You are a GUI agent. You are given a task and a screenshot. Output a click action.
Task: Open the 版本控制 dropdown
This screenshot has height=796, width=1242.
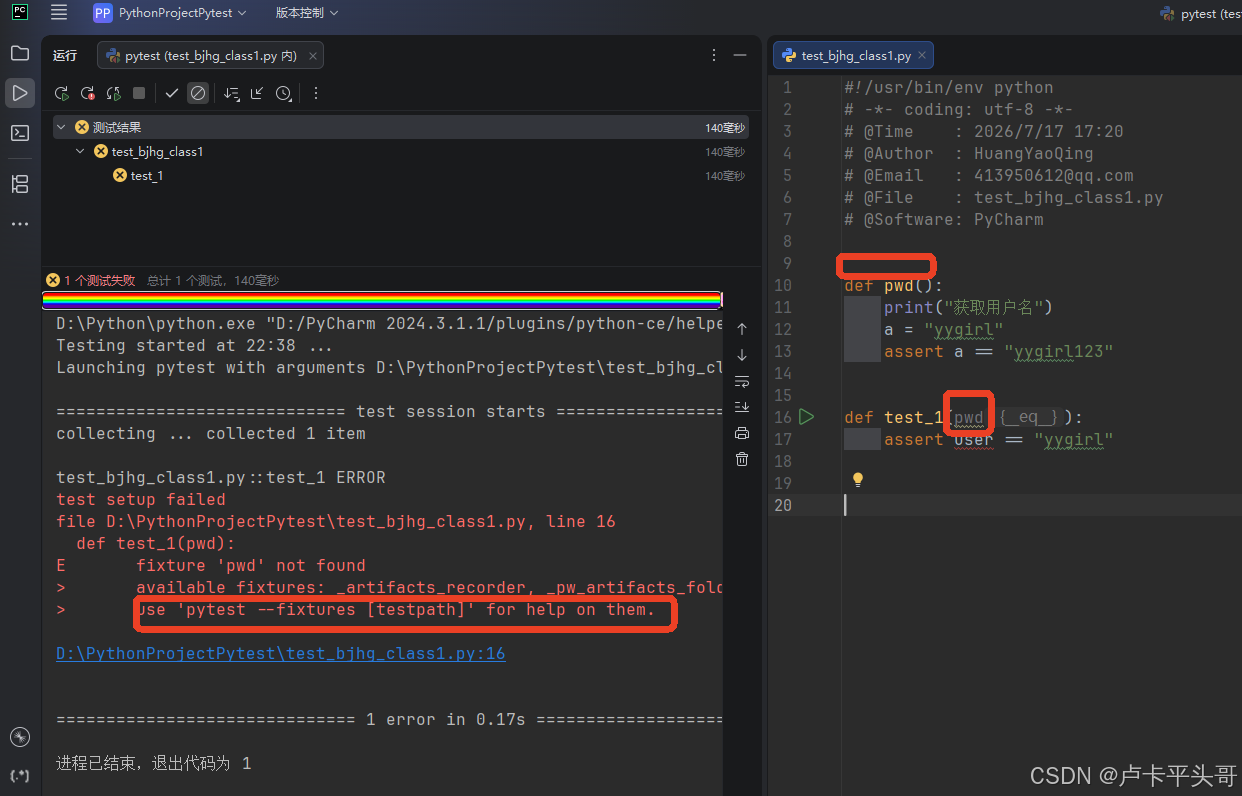pyautogui.click(x=307, y=13)
